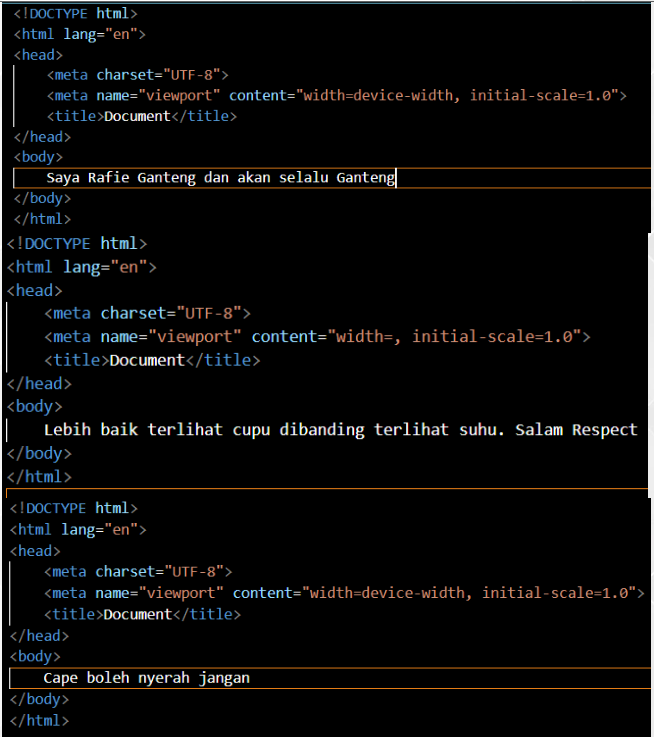654x737 pixels.
Task: Click the DOCTYPE line of the middle snippet
Action: (77, 243)
